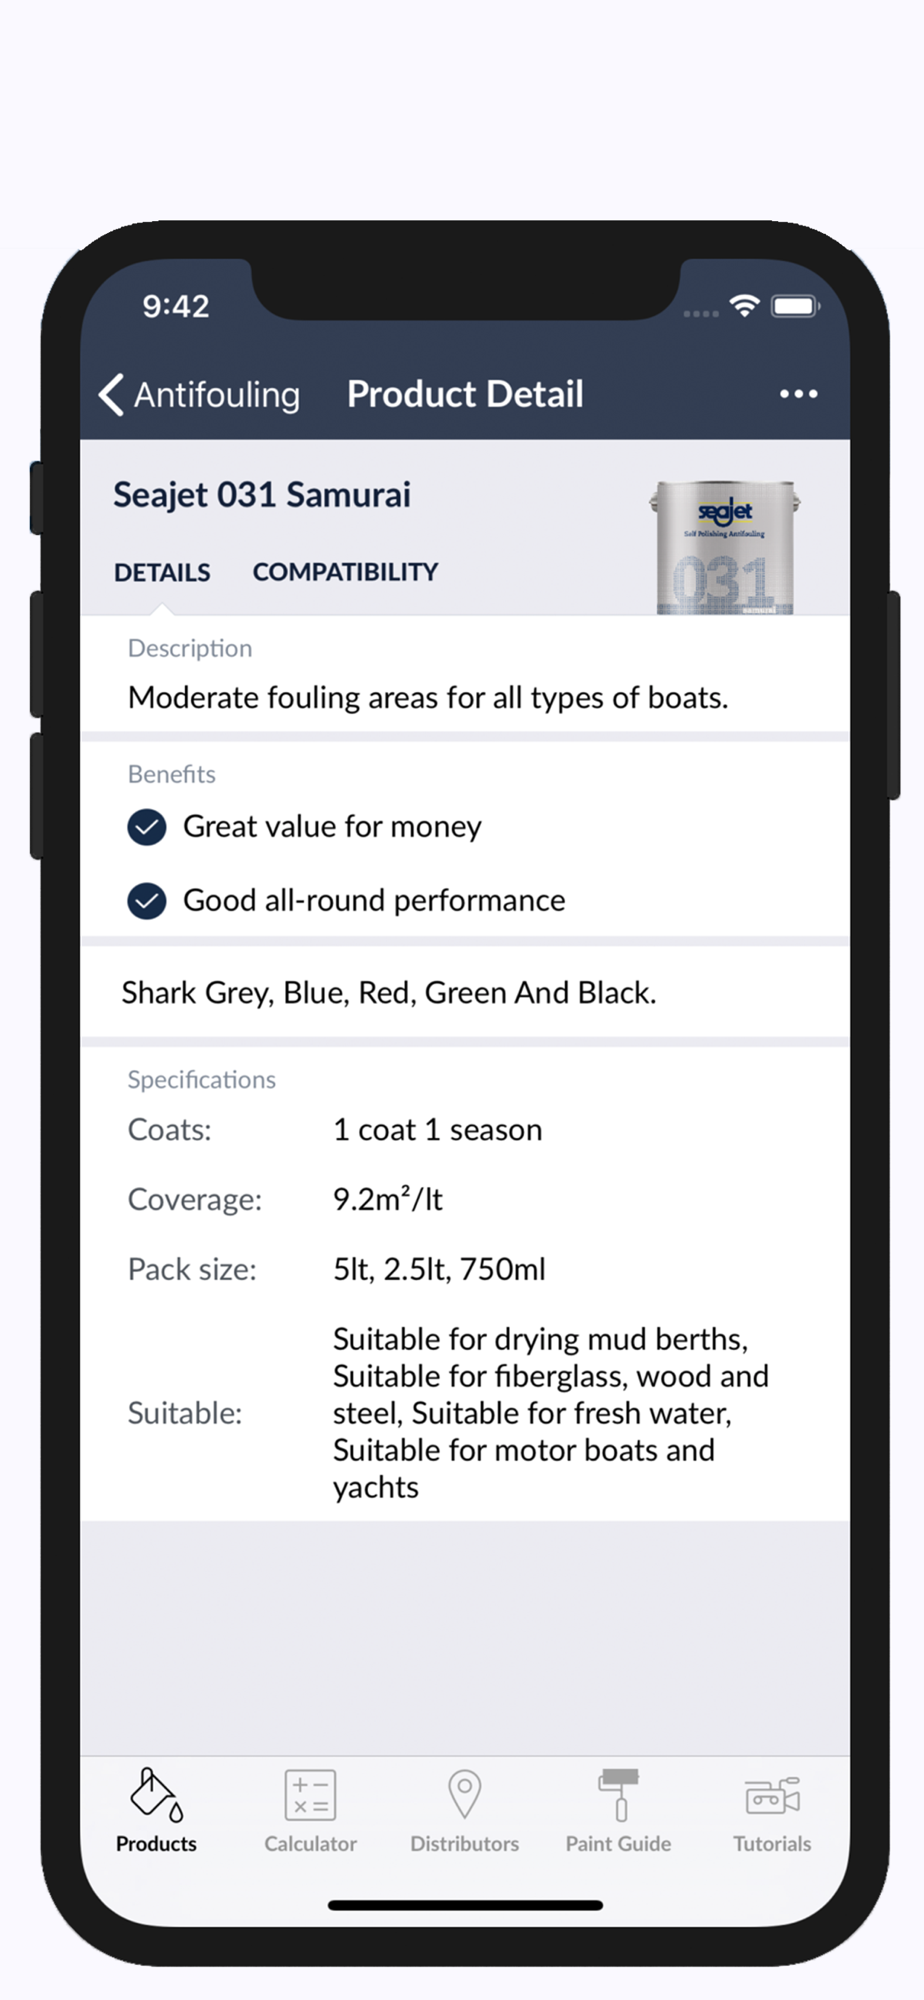
Task: Tap the Products paint bucket icon
Action: coord(156,1795)
